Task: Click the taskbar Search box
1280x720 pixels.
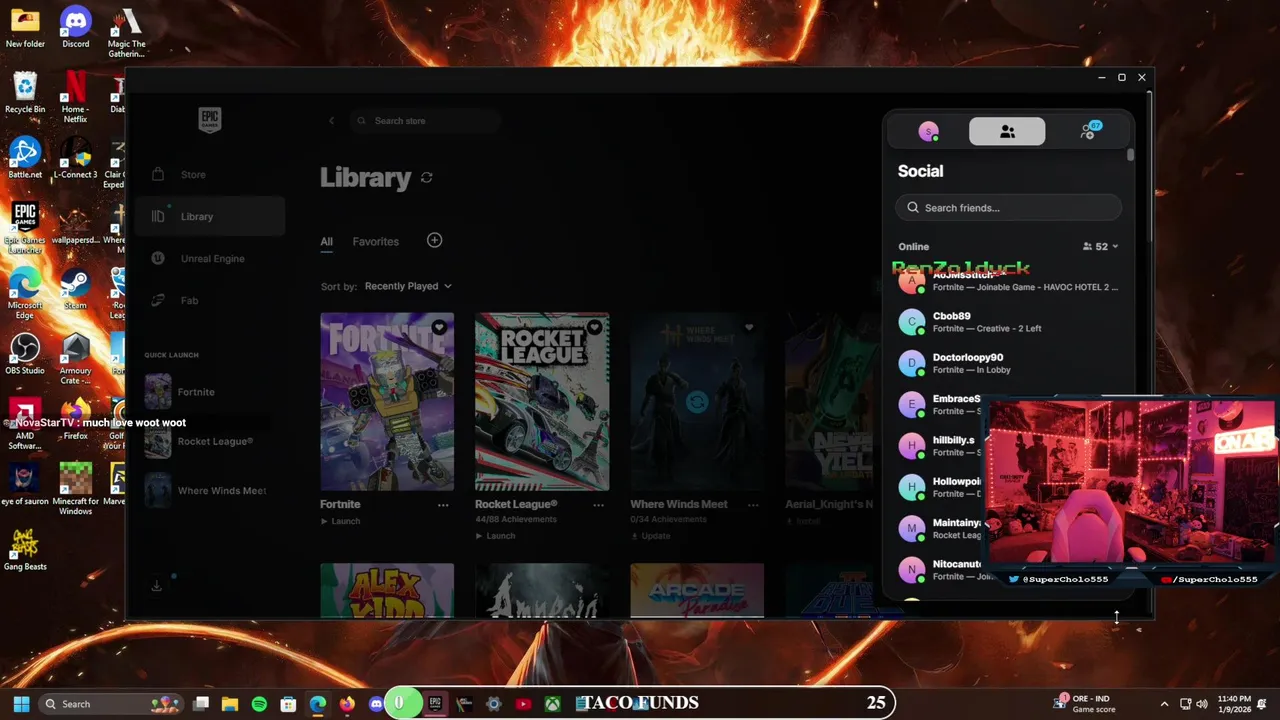Action: [x=111, y=704]
